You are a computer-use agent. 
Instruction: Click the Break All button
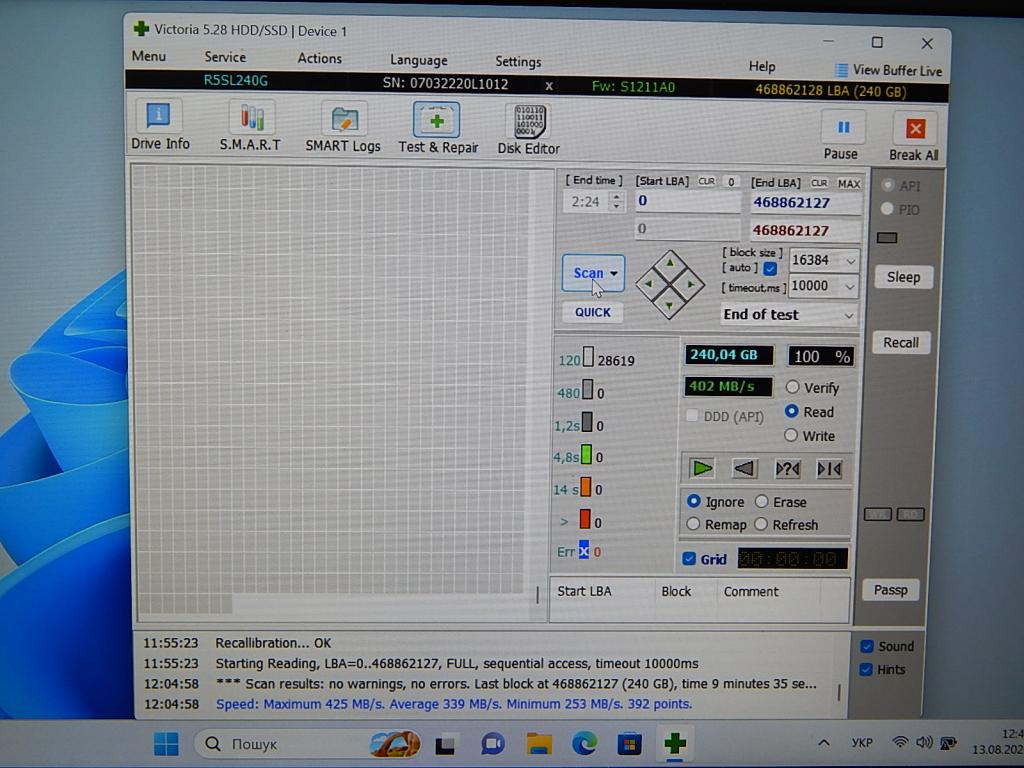(x=914, y=136)
